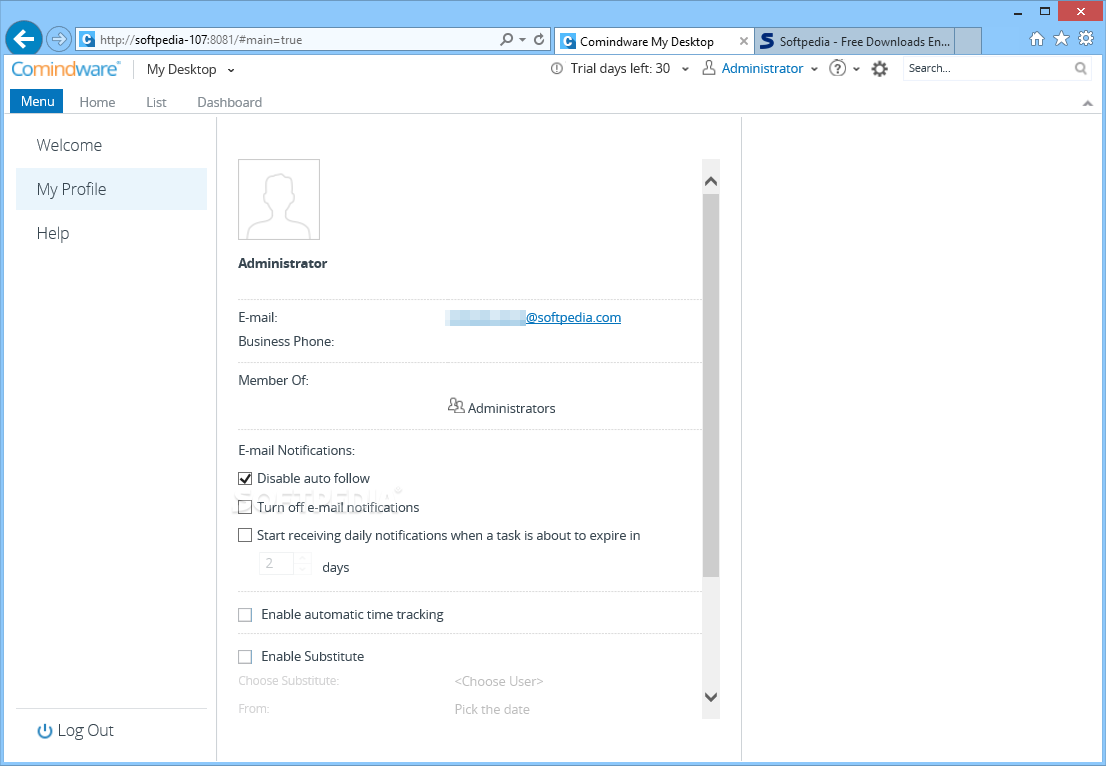Open the browser tools gear icon
This screenshot has width=1106, height=766.
pyautogui.click(x=1086, y=39)
